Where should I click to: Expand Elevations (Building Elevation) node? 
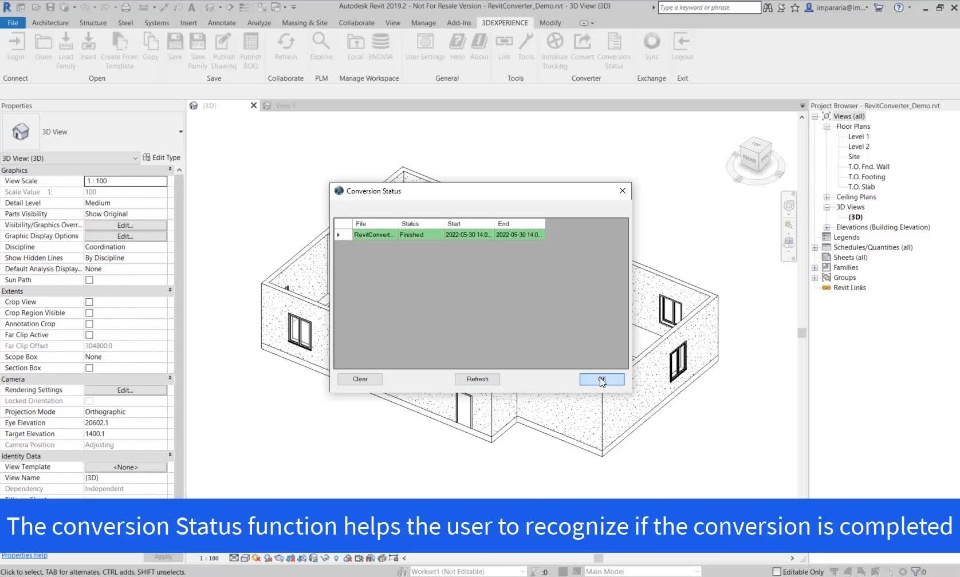[827, 227]
